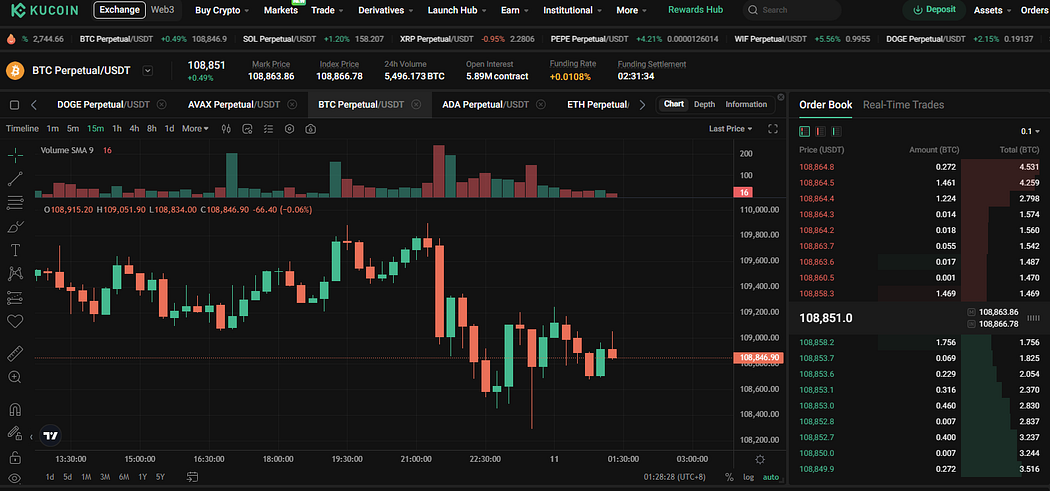Toggle the percent scale on chart

coord(729,477)
